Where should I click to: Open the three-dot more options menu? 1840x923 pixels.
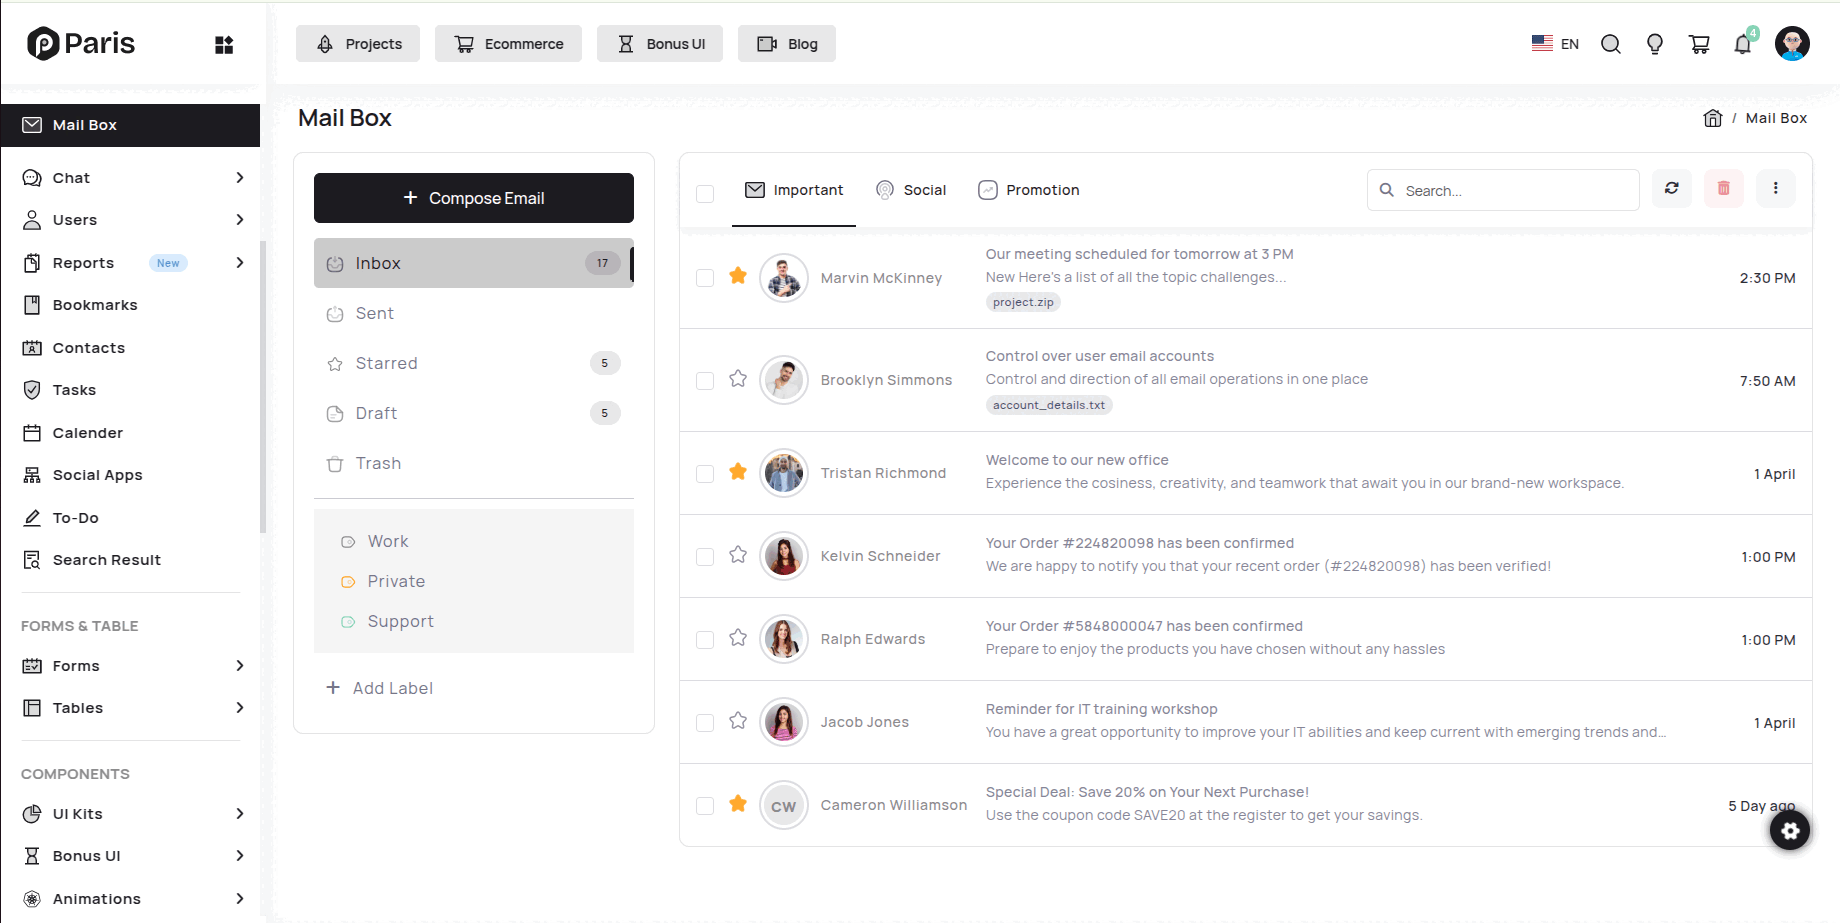[1776, 188]
